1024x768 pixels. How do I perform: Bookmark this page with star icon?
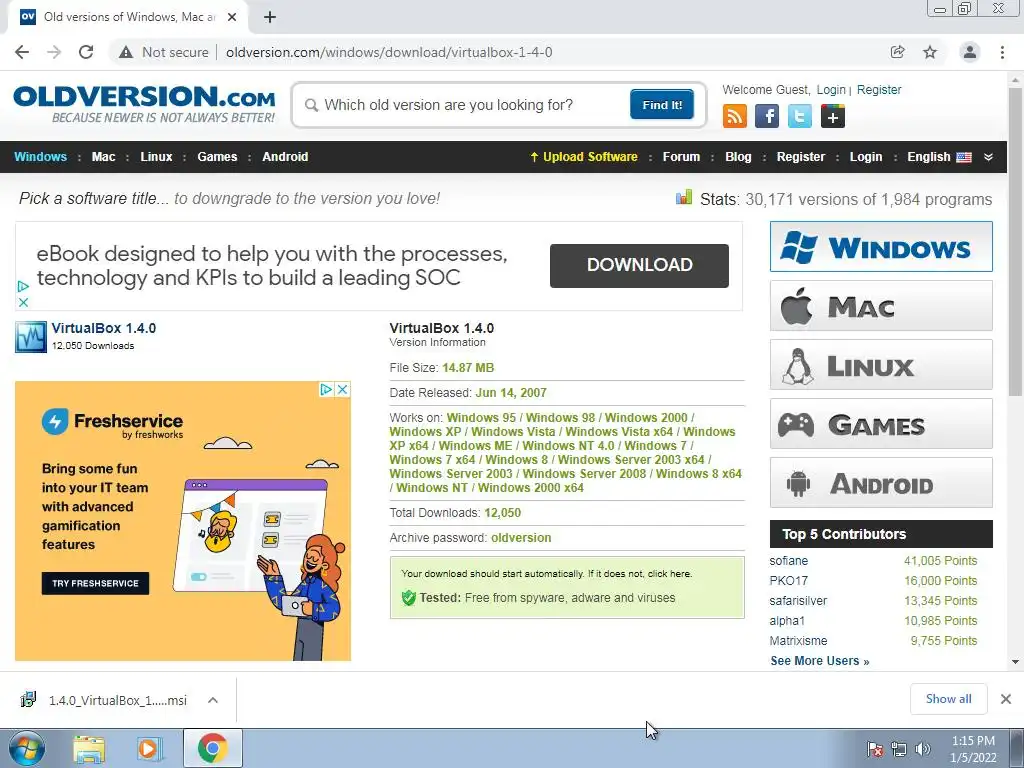[x=930, y=52]
